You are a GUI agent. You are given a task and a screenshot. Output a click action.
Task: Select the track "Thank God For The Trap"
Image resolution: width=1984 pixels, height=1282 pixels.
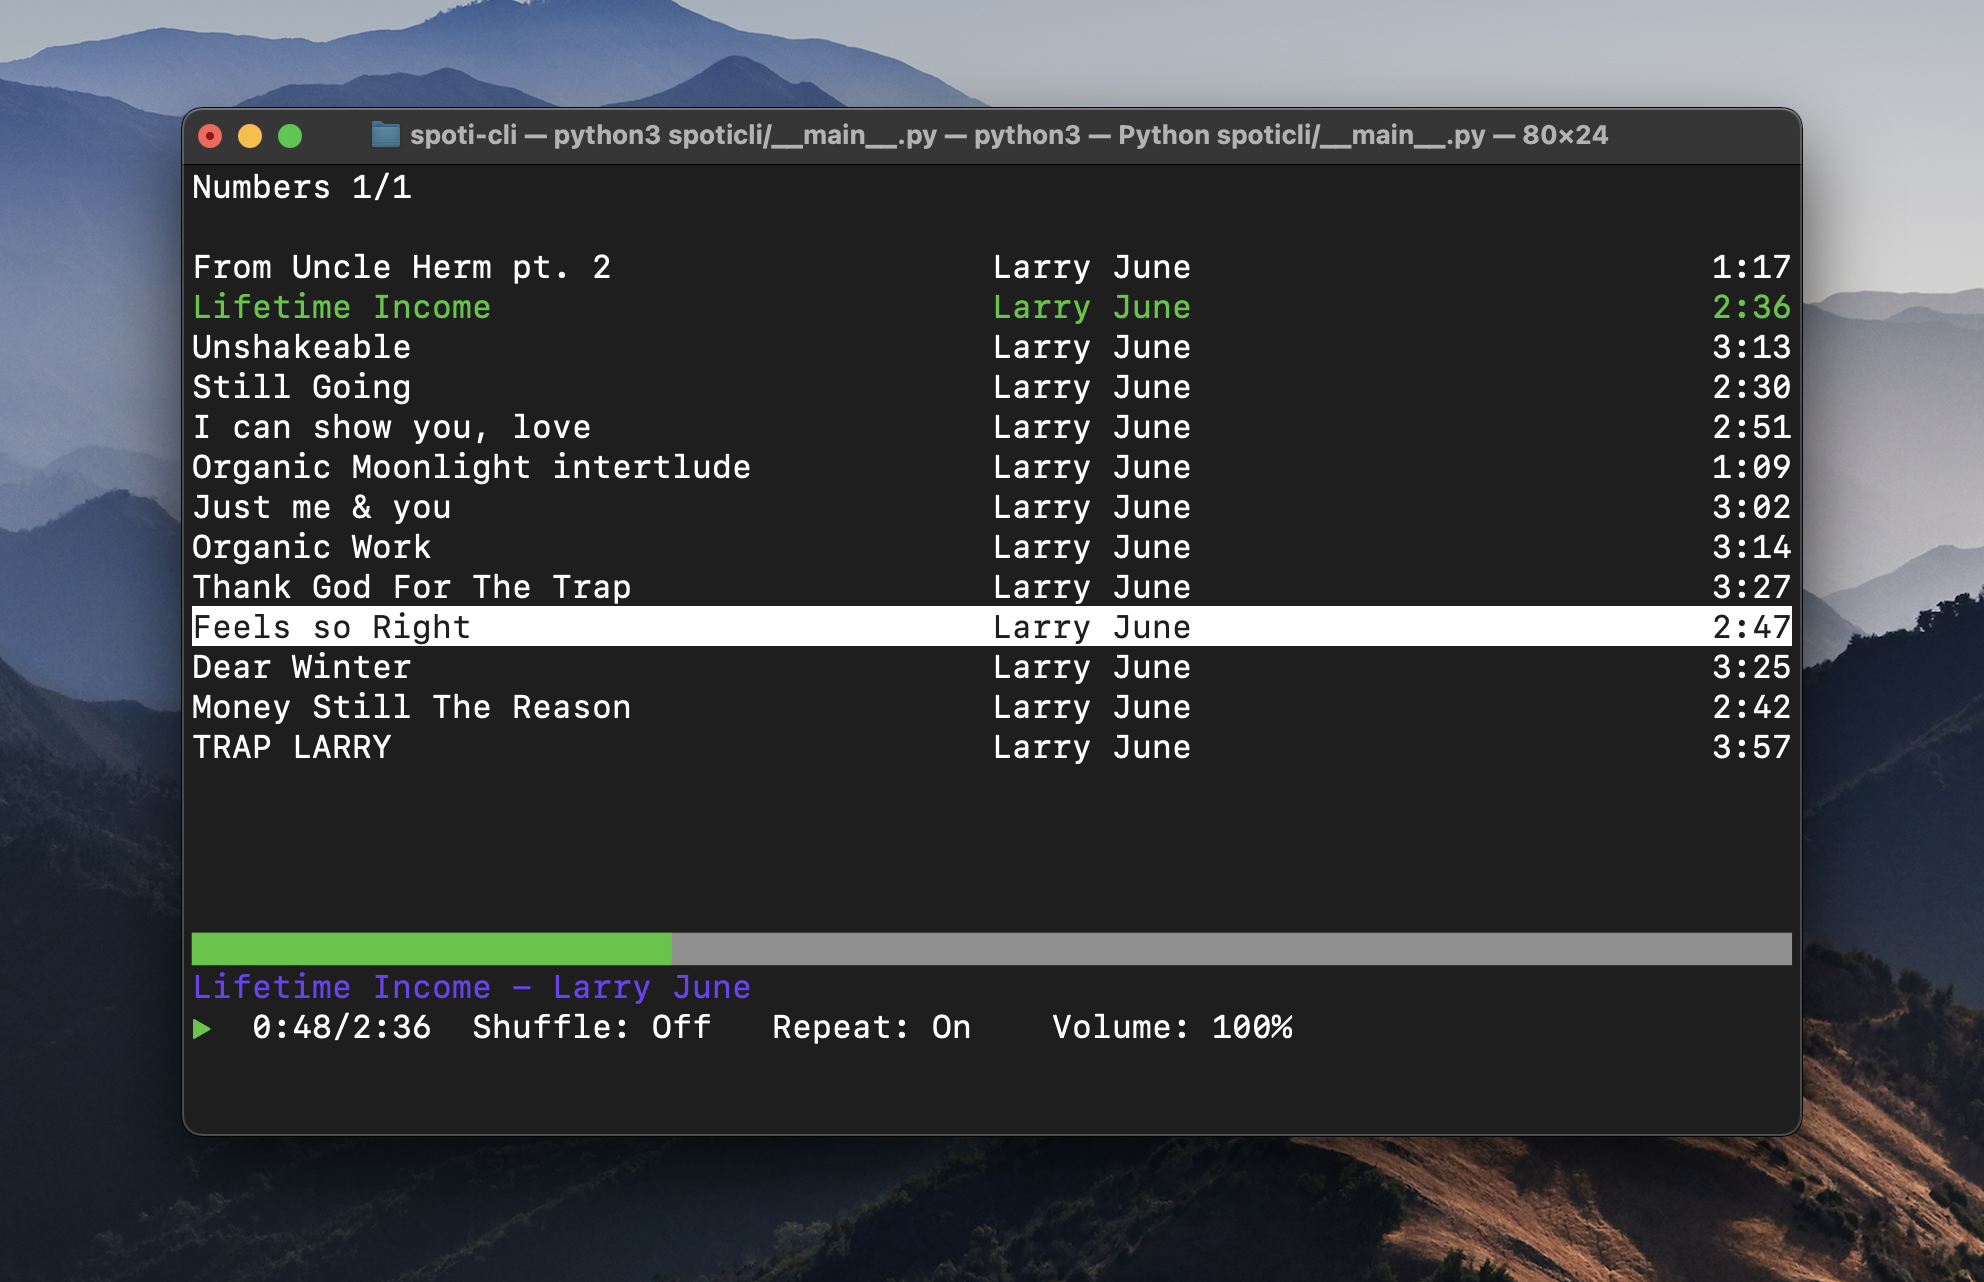[x=412, y=587]
